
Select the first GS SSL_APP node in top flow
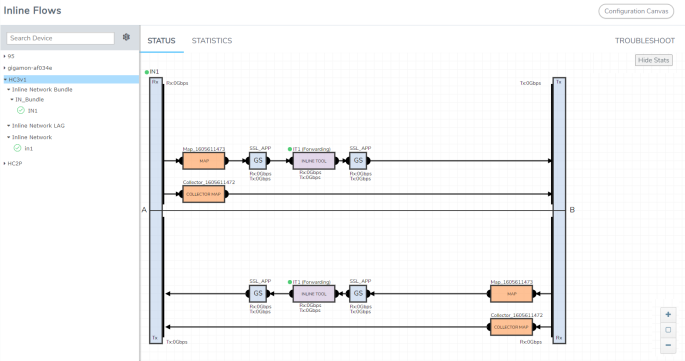(258, 161)
